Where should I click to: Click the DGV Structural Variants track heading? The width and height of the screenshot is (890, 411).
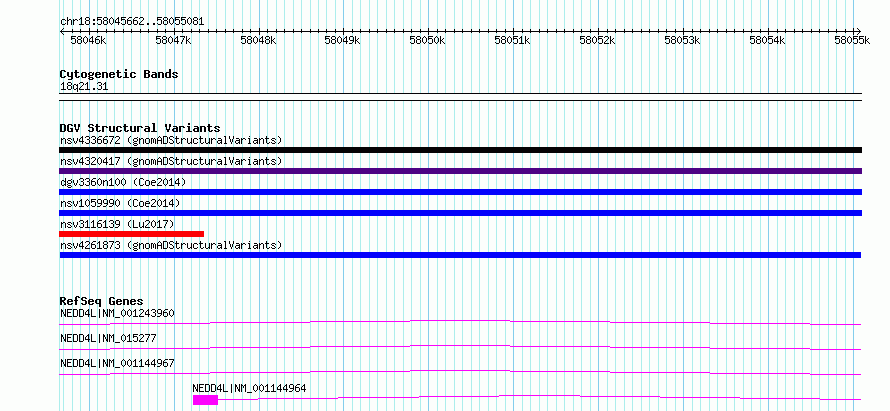pos(140,128)
